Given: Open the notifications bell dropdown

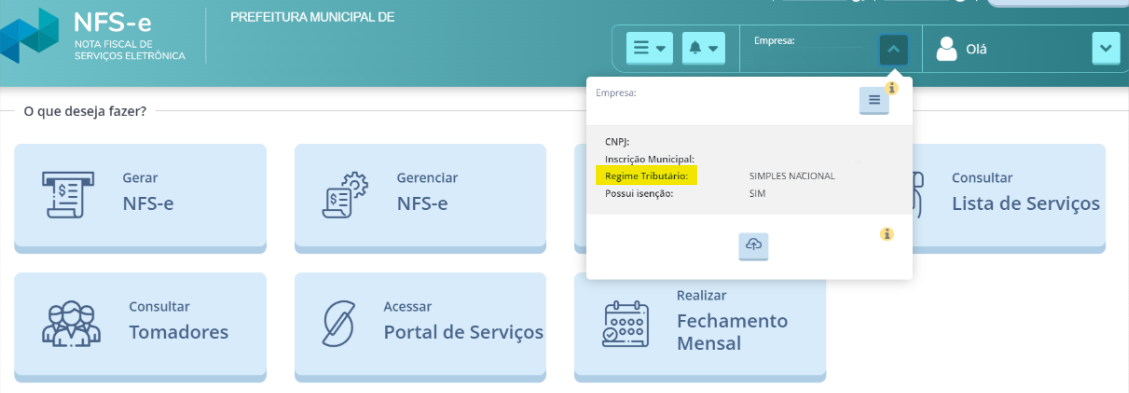Looking at the screenshot, I should tap(703, 48).
